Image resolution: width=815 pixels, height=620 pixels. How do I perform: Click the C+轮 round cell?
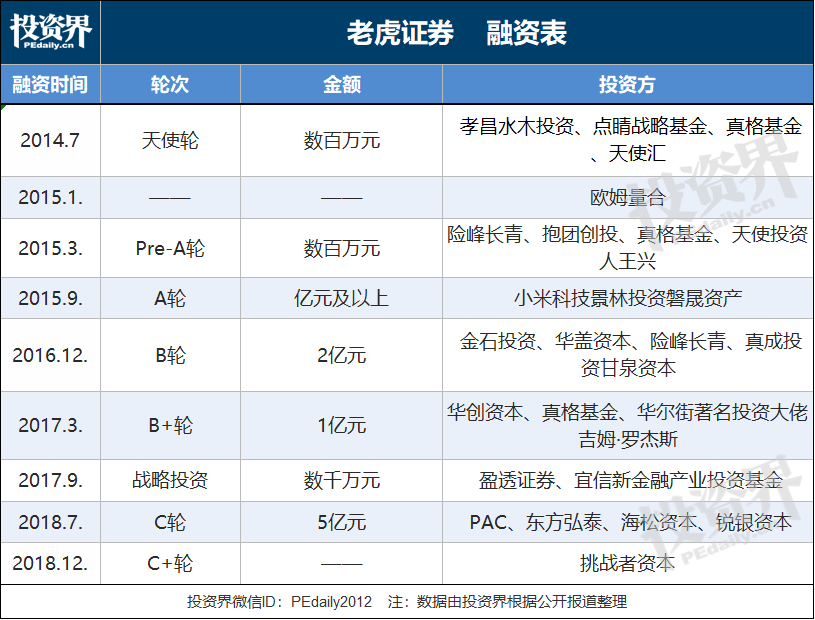tap(170, 563)
